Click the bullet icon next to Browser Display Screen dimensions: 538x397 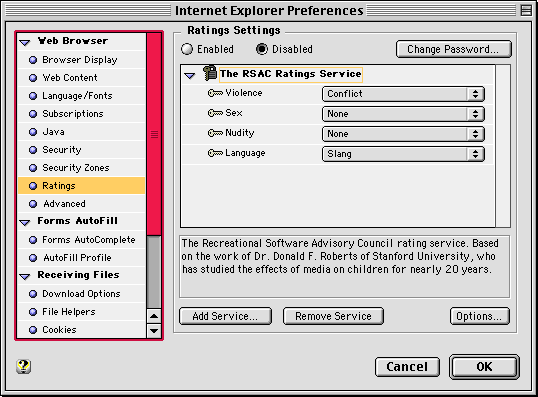point(33,60)
